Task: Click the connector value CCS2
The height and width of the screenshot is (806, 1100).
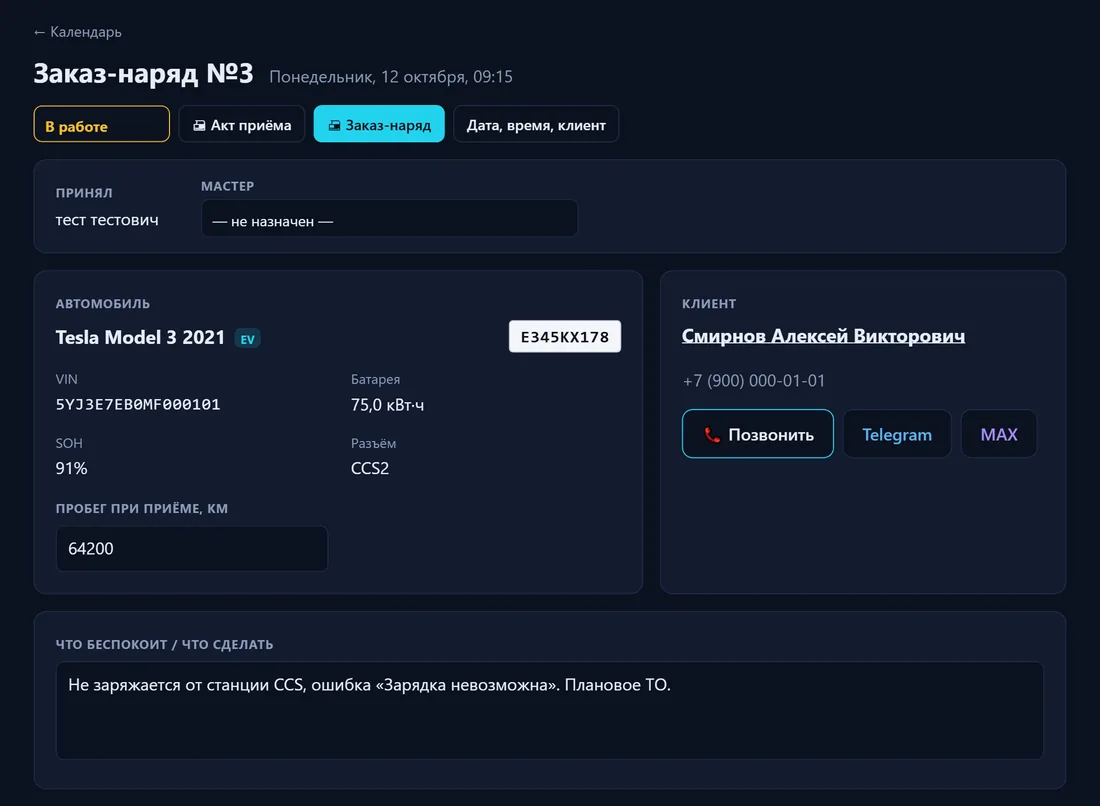Action: click(370, 469)
